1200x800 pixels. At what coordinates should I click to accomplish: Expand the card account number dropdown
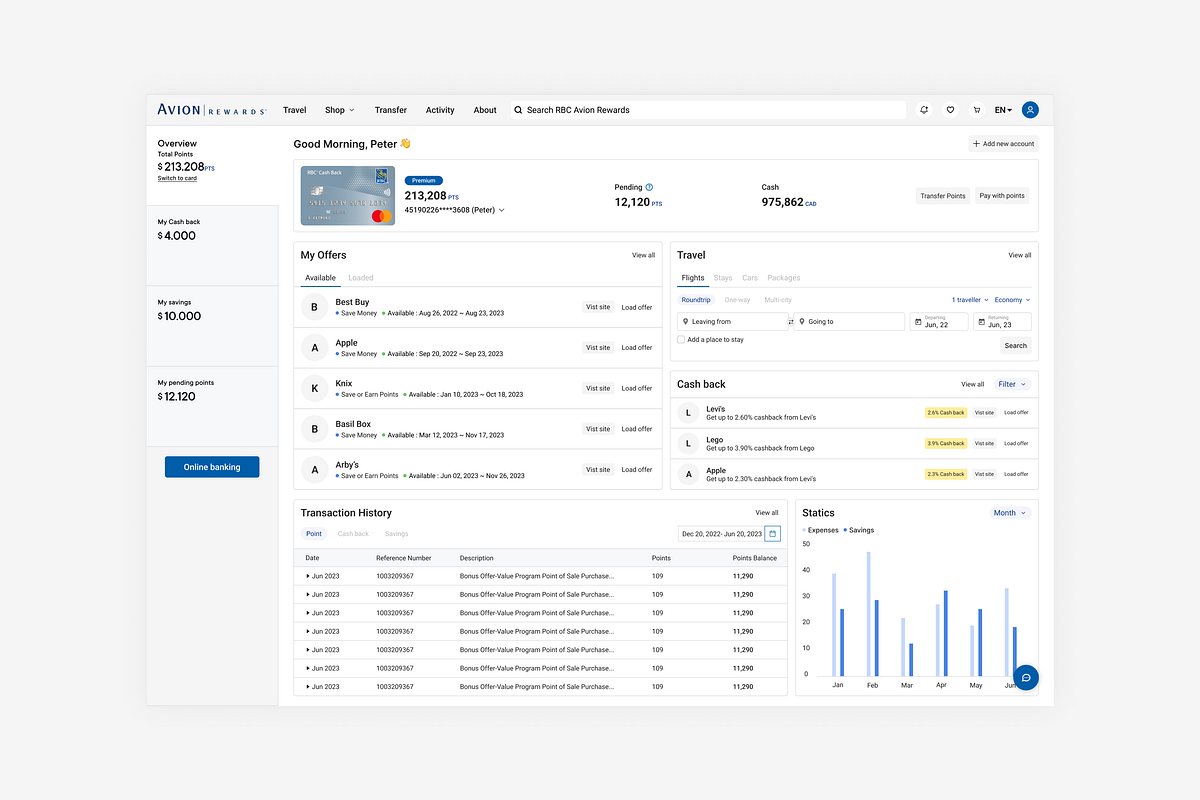502,210
